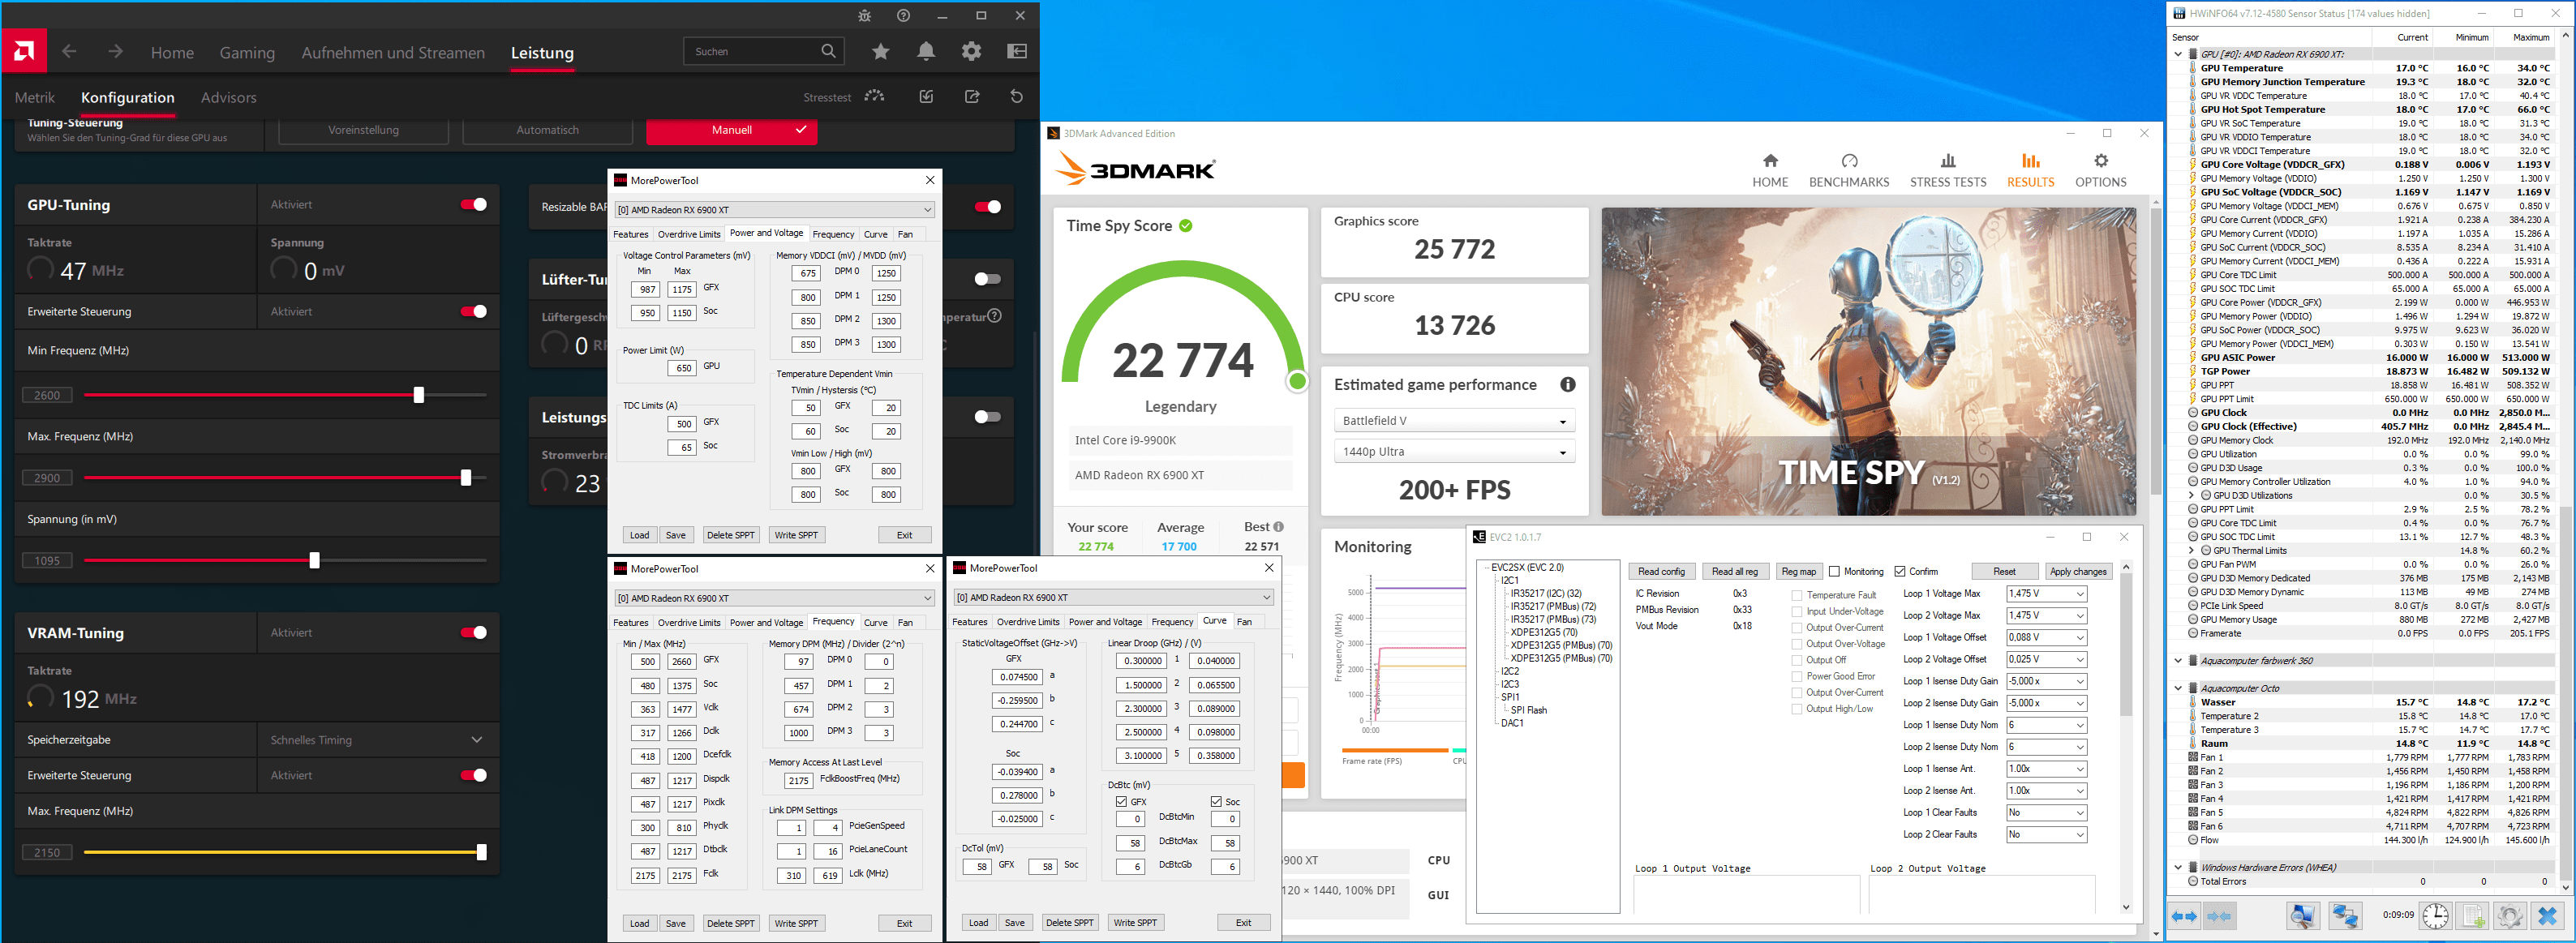The image size is (2576, 943).
Task: Click HWiNFO reset clock icon
Action: click(2435, 915)
